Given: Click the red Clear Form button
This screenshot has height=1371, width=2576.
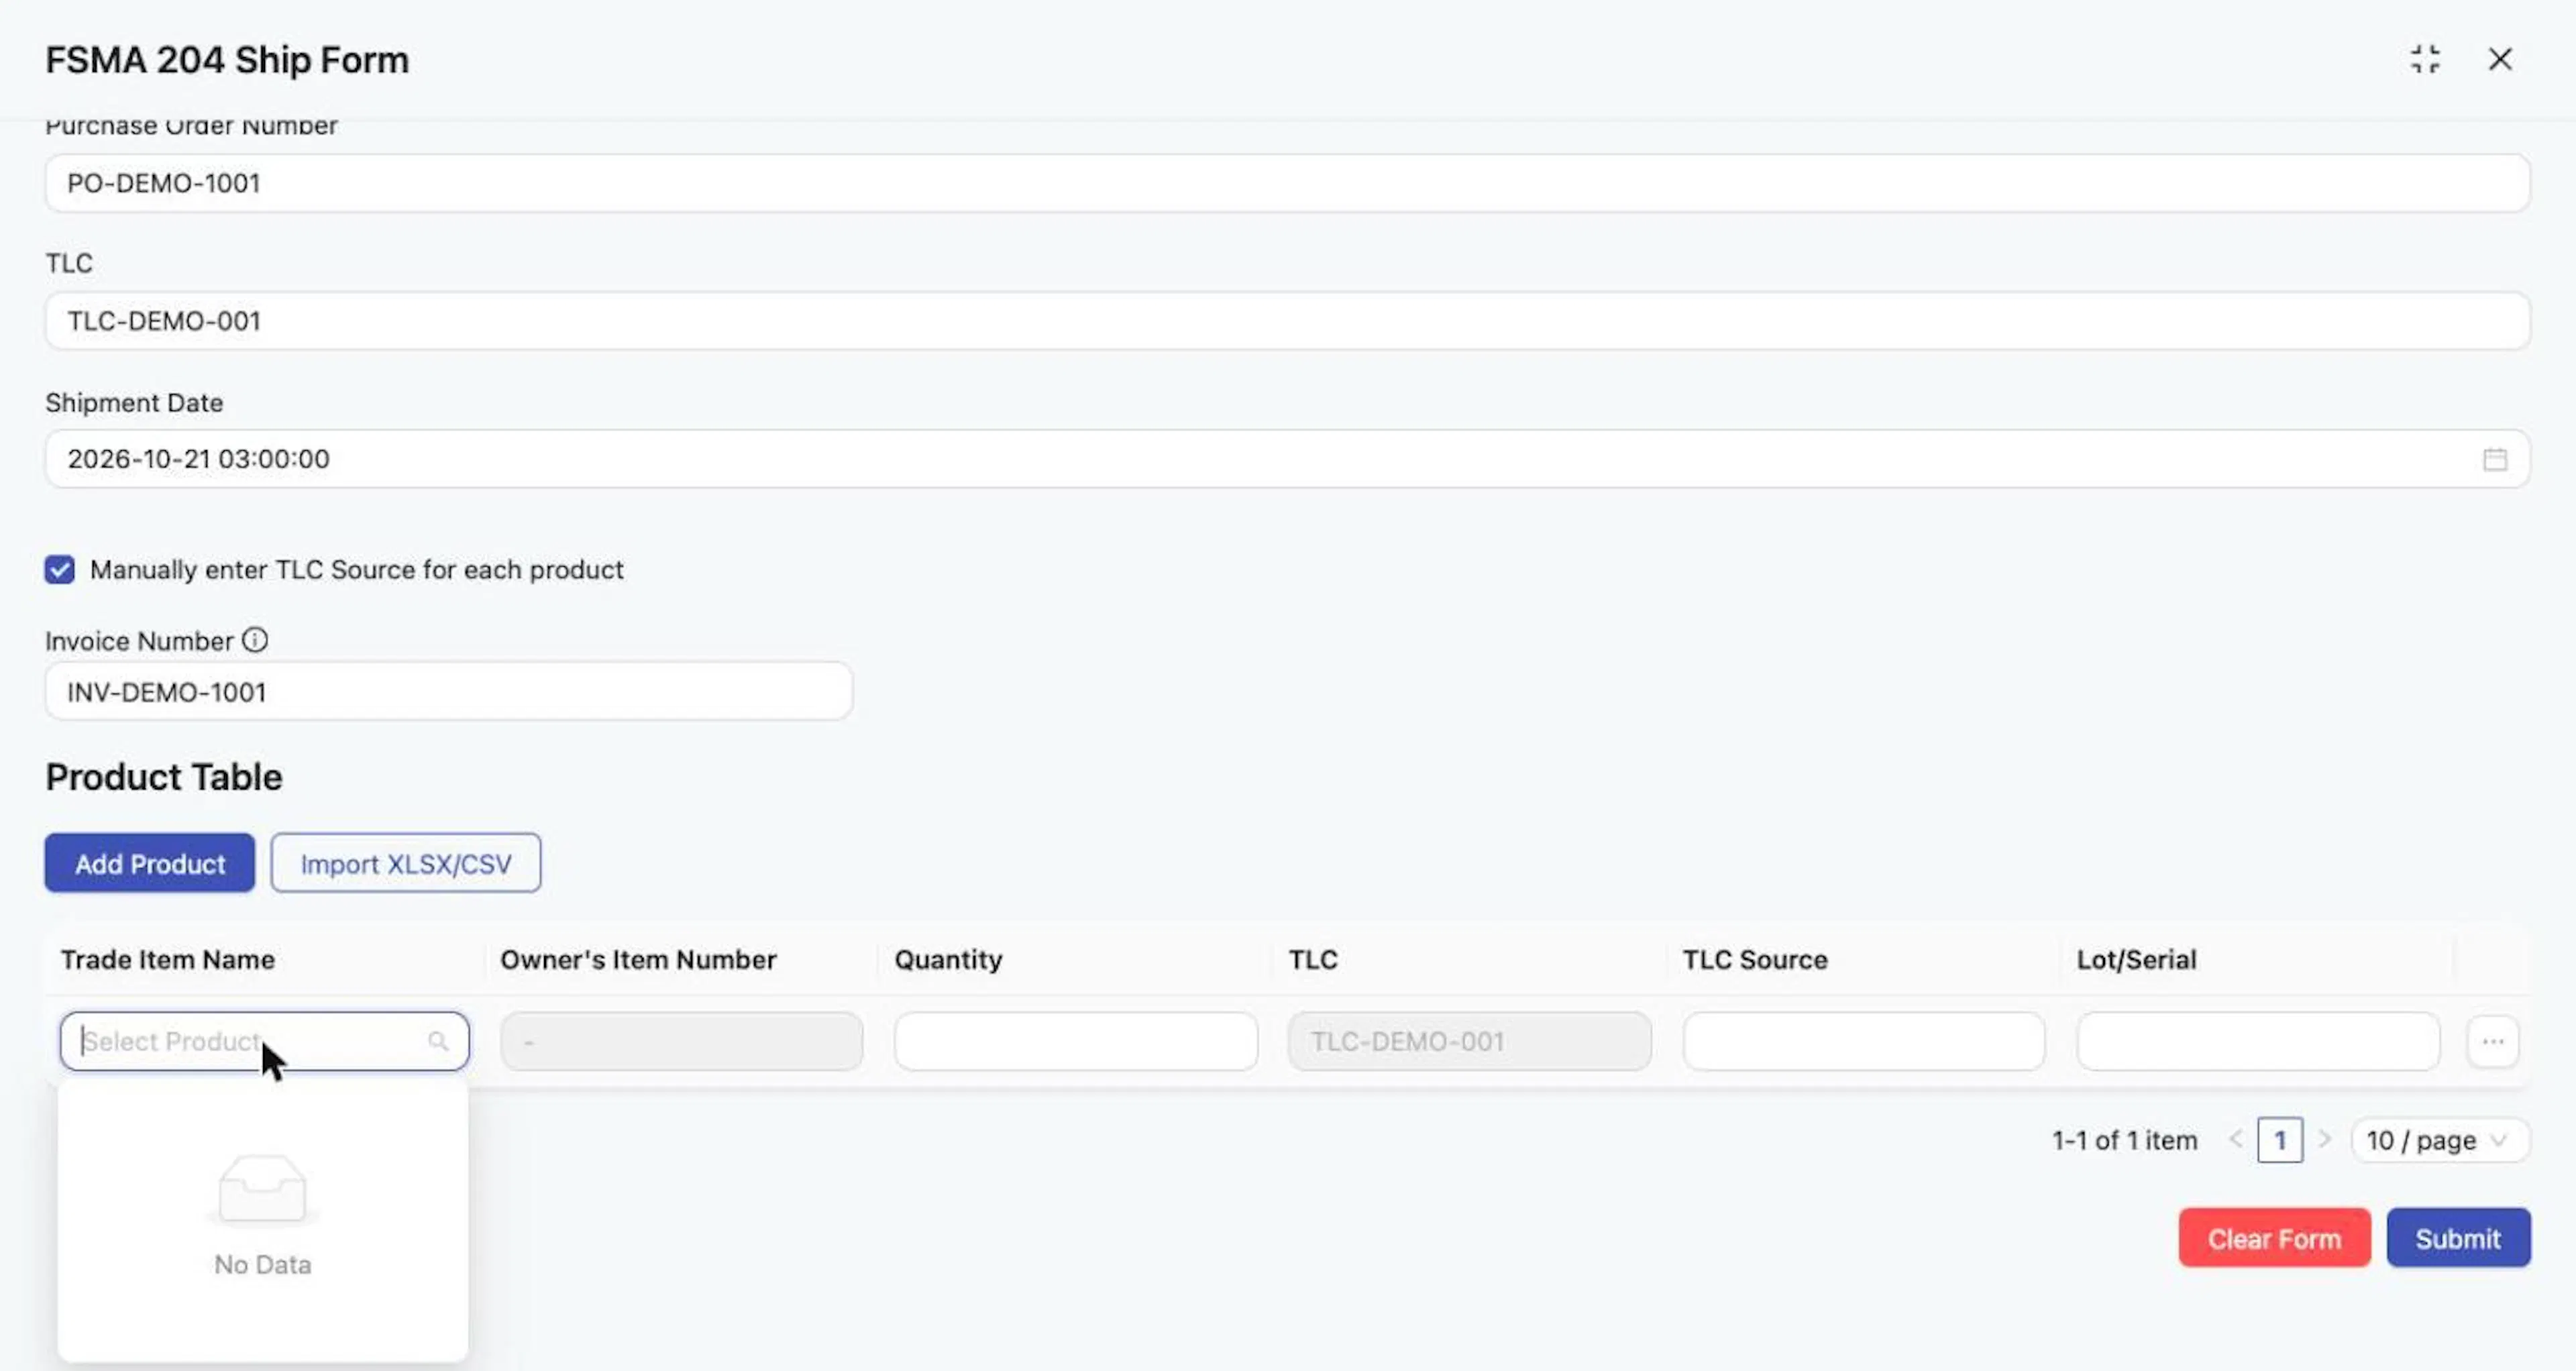Looking at the screenshot, I should click(x=2274, y=1238).
